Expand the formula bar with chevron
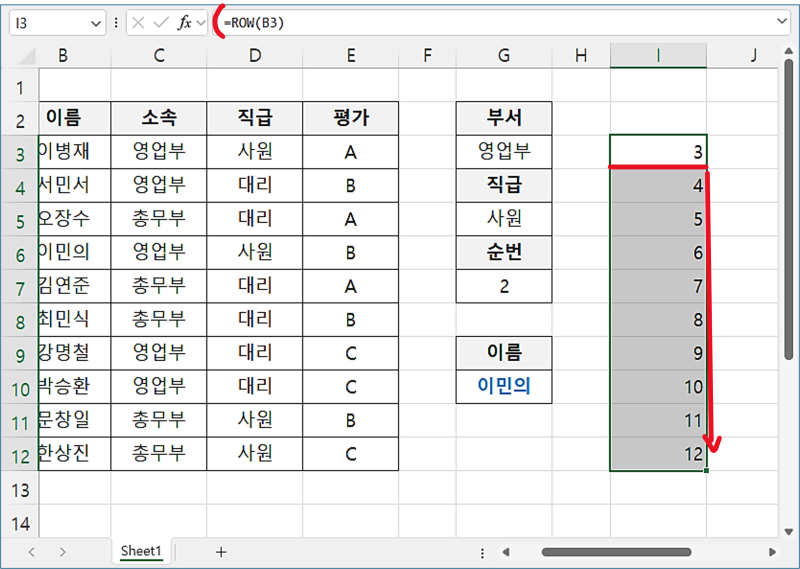800x569 pixels. [x=780, y=22]
